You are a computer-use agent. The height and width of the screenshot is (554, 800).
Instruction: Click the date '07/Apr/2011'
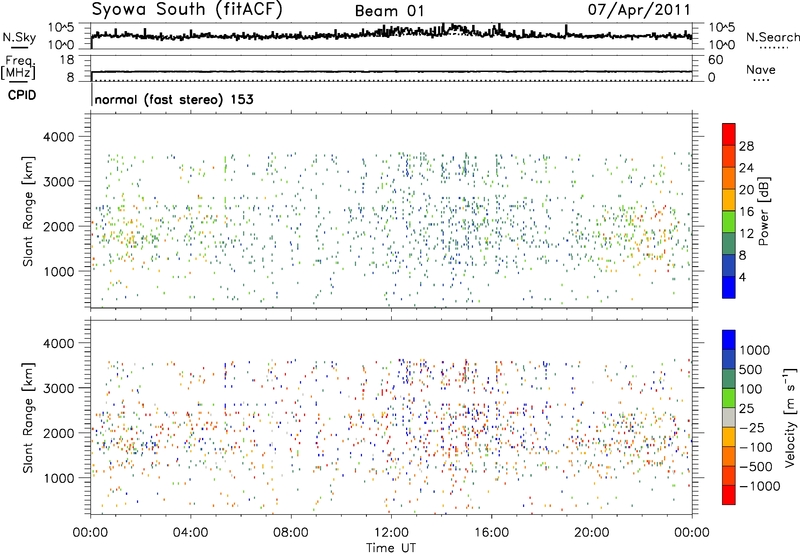pos(639,10)
